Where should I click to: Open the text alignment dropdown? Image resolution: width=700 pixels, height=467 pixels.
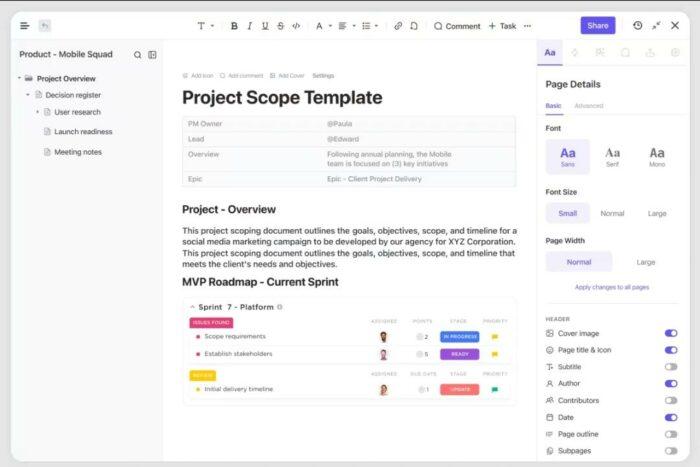point(345,26)
